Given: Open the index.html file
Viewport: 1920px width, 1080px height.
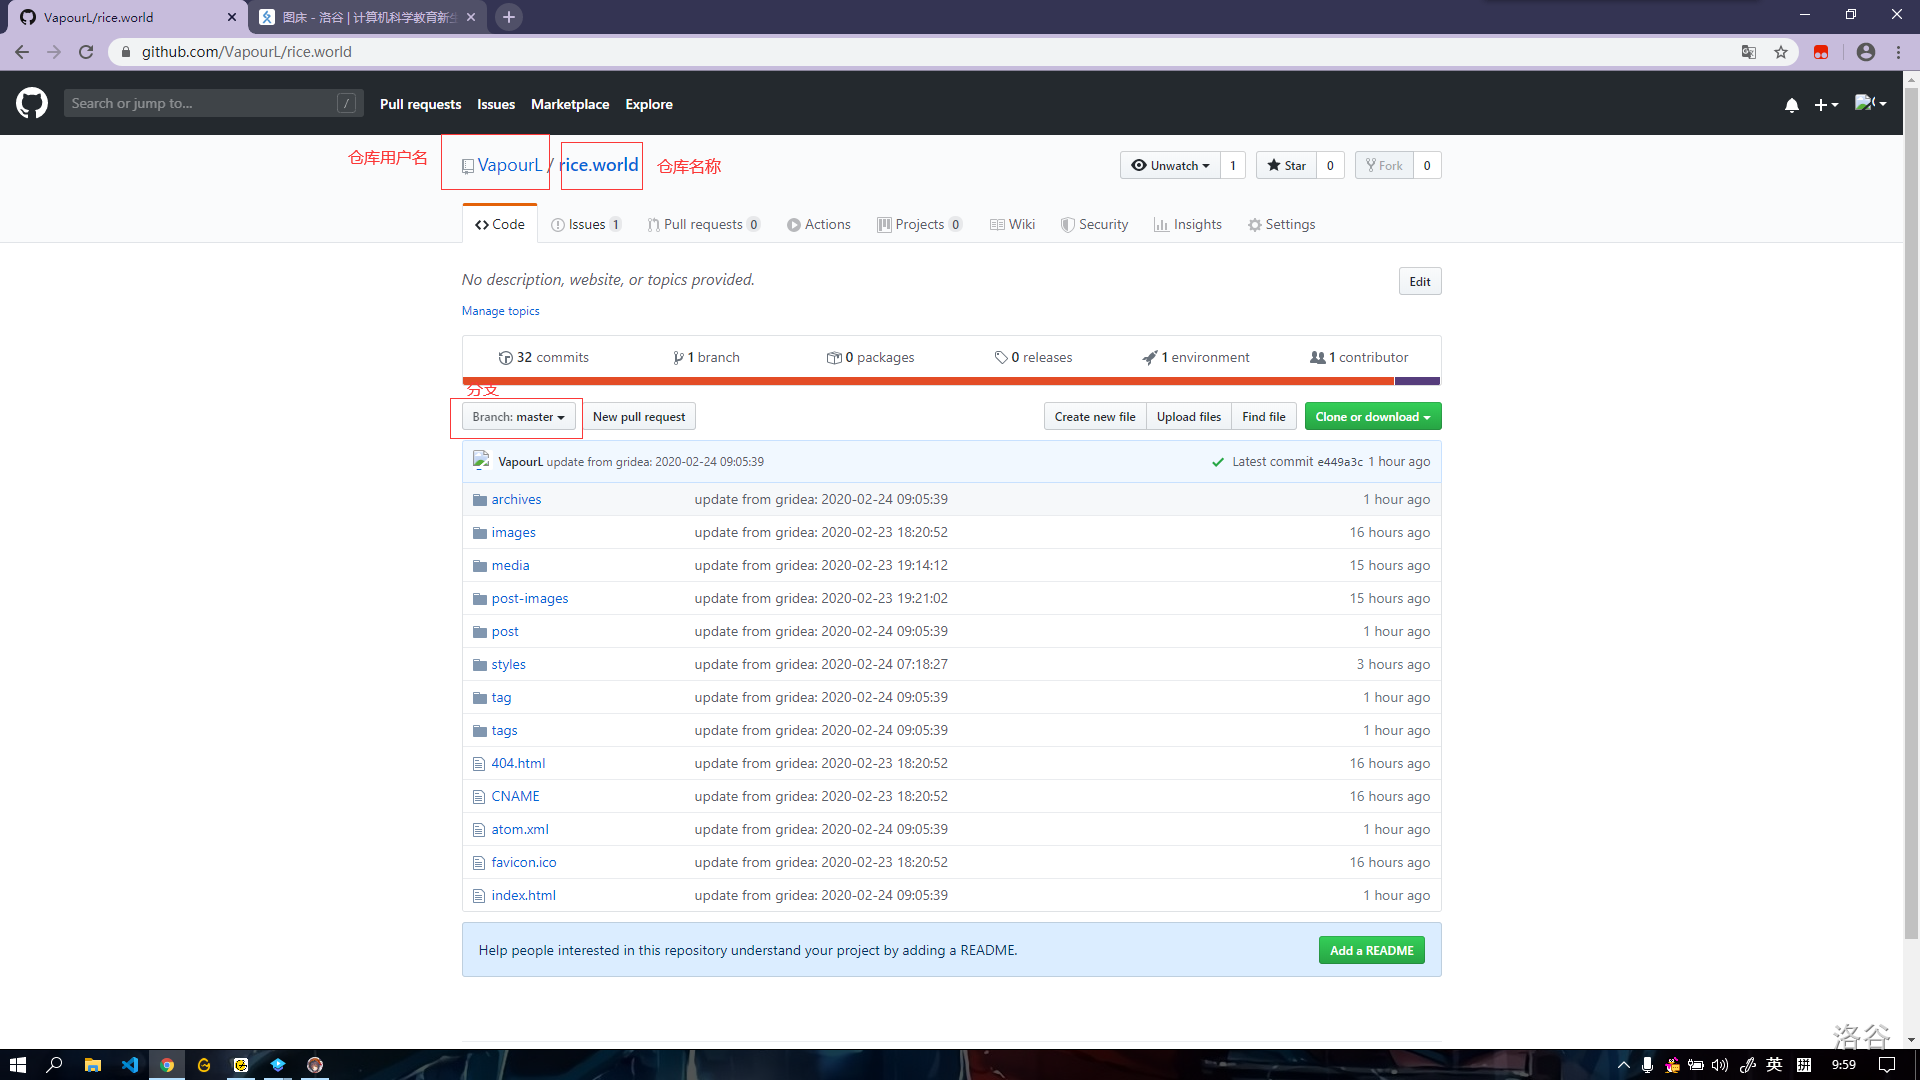Looking at the screenshot, I should click(x=523, y=895).
